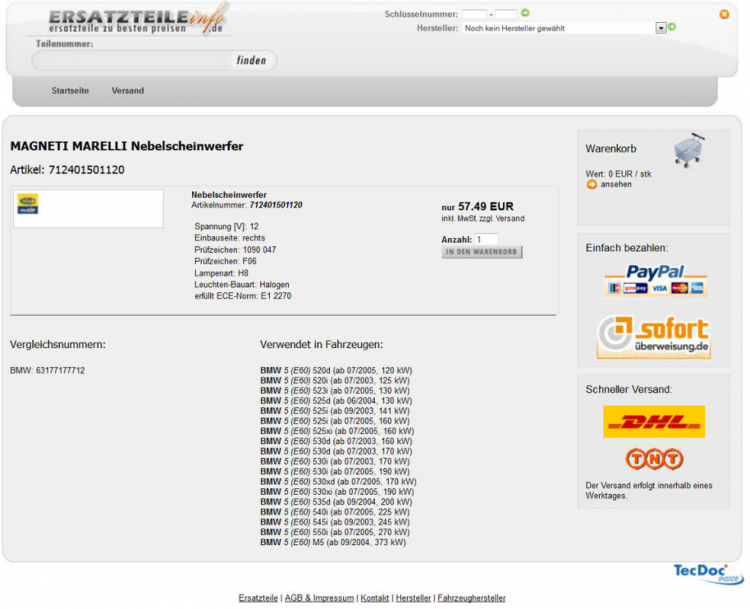Click the Artikelnummer 712401501120 value
The image size is (750, 609).
click(276, 205)
